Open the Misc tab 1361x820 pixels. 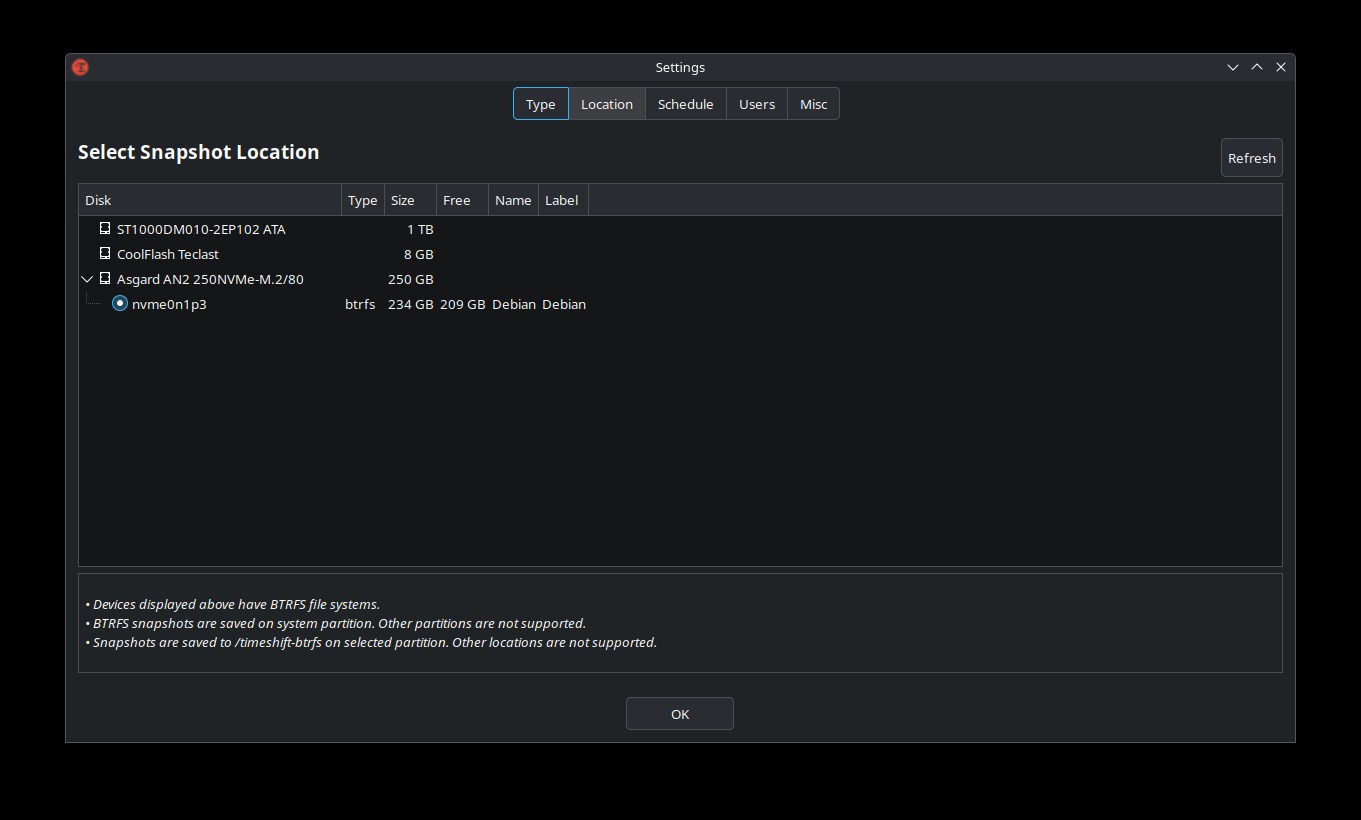click(x=814, y=104)
